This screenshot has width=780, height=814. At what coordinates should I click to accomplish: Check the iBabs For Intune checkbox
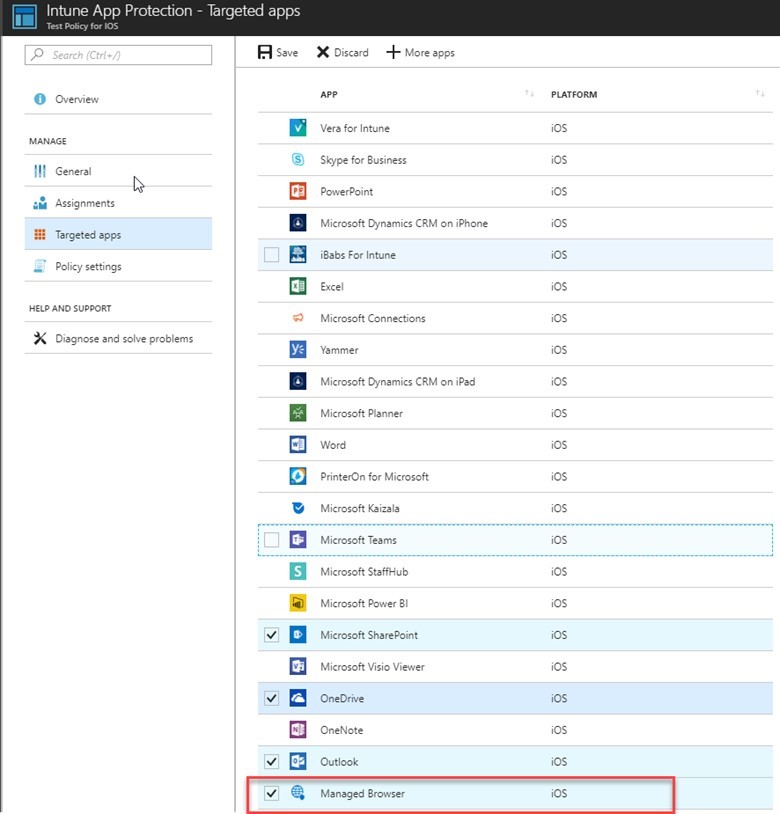point(270,255)
